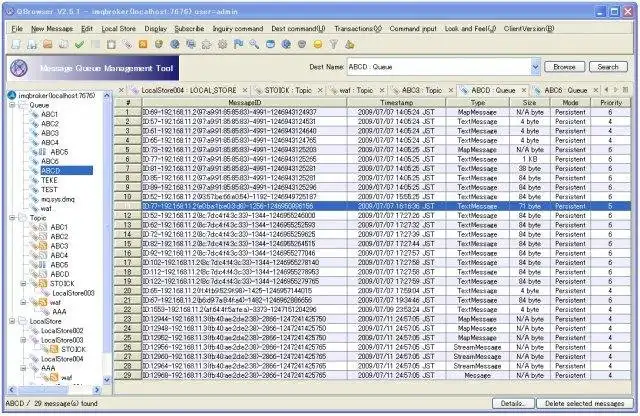Click the monitor/network toolbar icon

pos(190,44)
